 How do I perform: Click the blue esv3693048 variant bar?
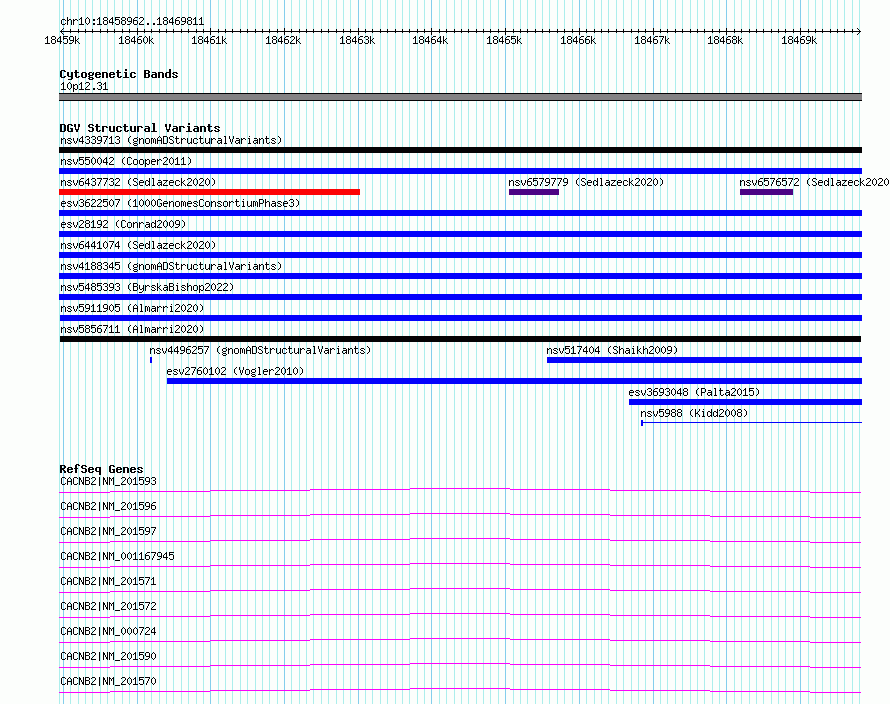745,402
